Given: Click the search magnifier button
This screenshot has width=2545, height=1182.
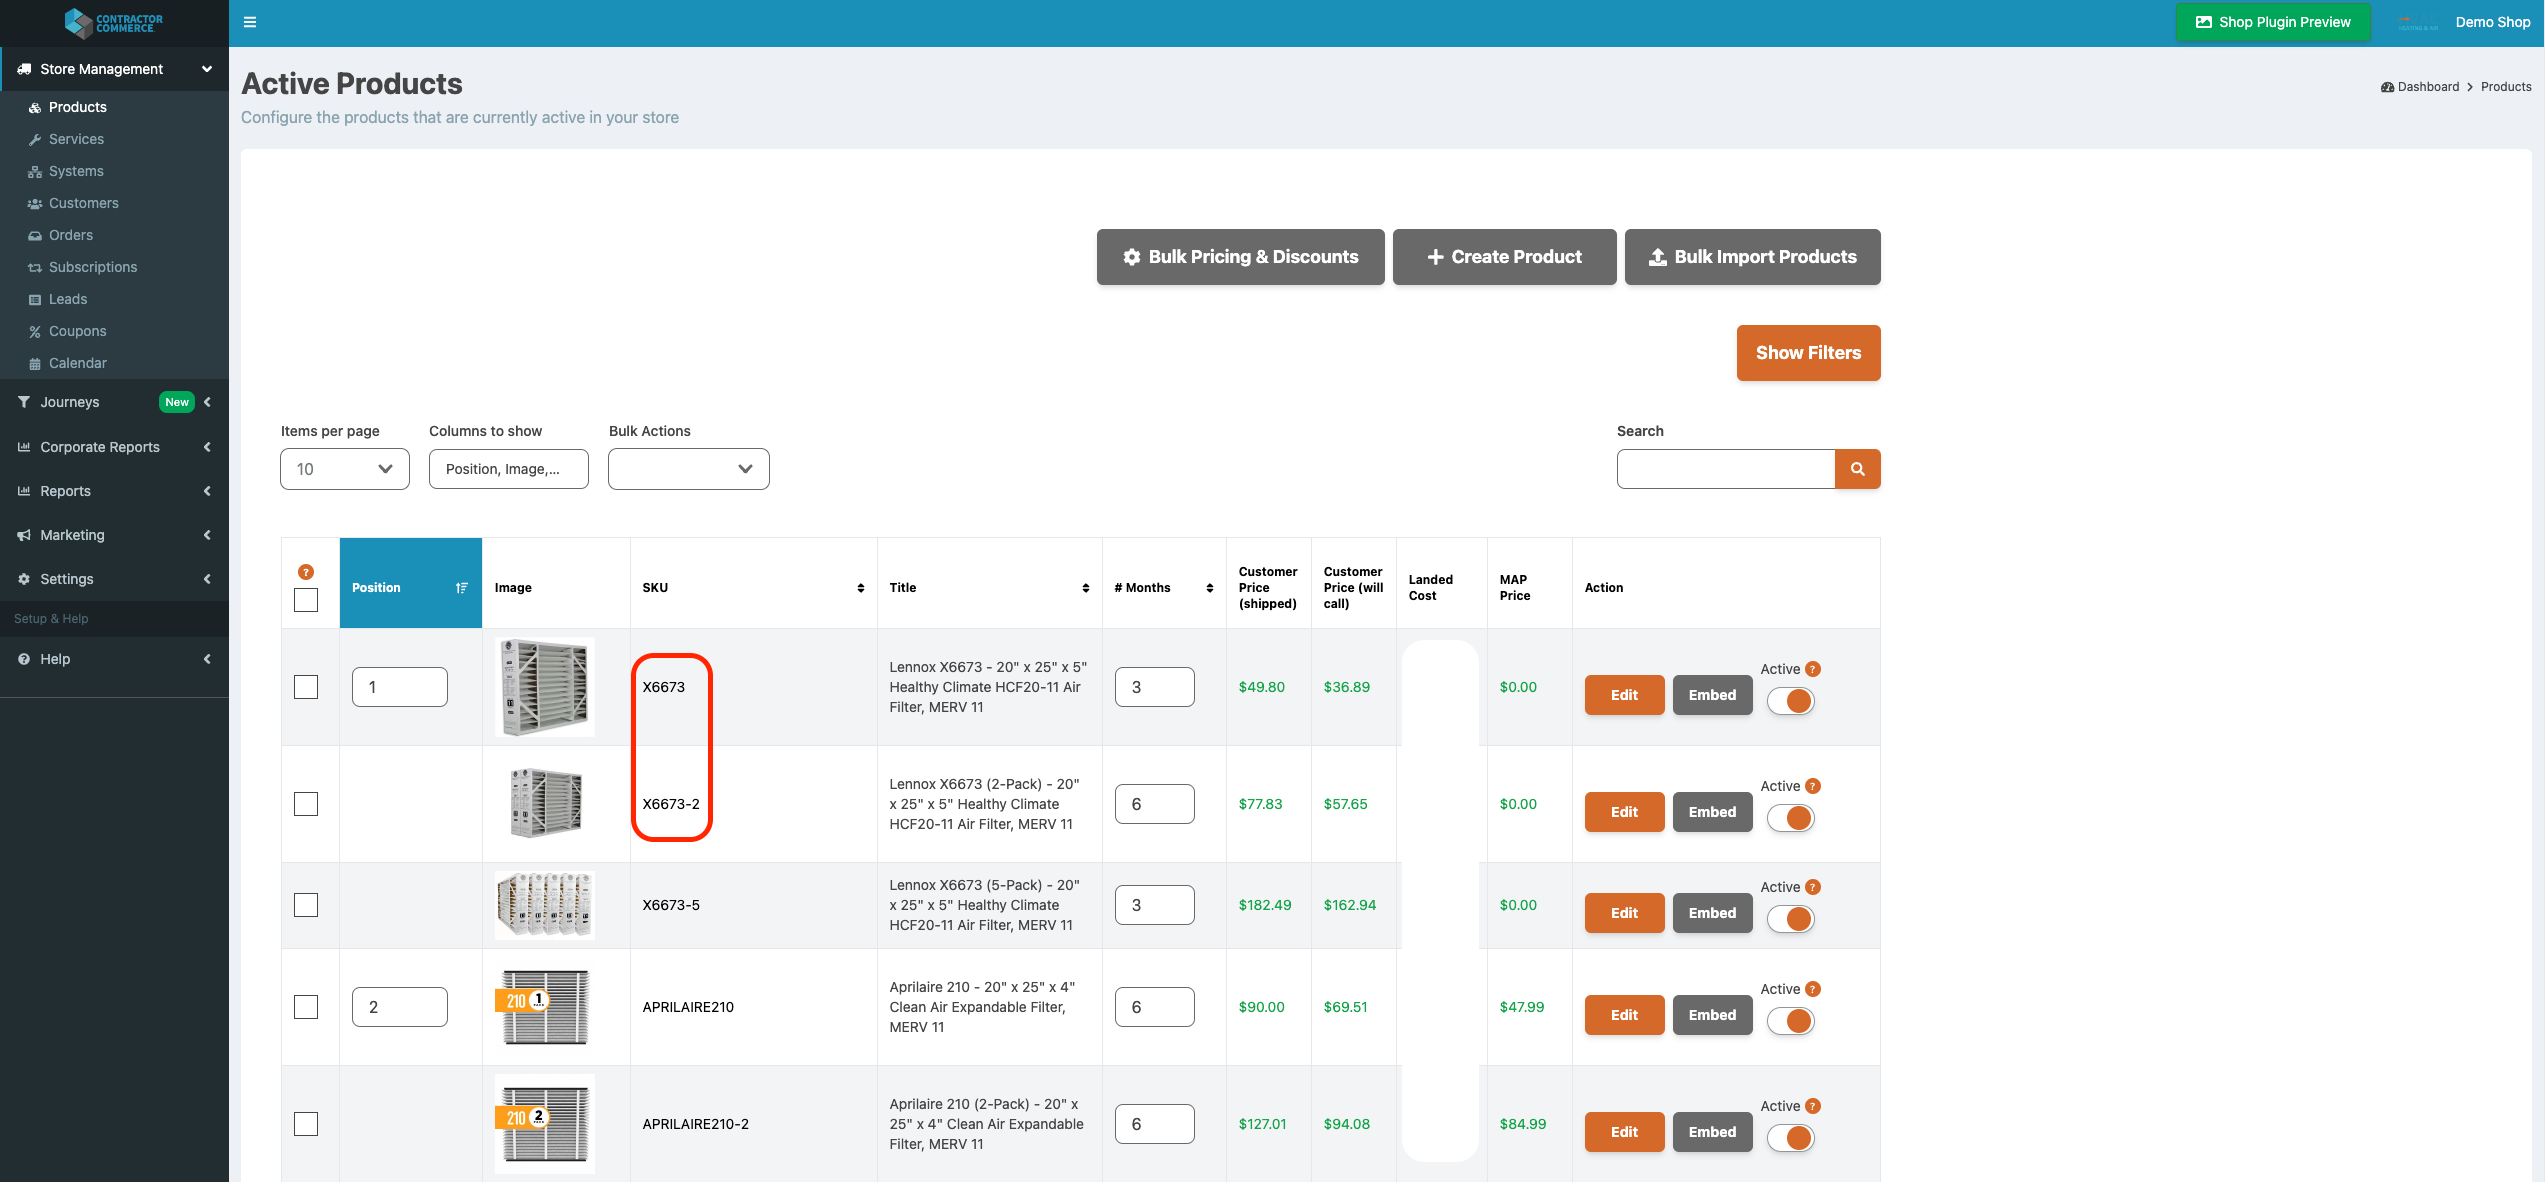Looking at the screenshot, I should pos(1857,469).
